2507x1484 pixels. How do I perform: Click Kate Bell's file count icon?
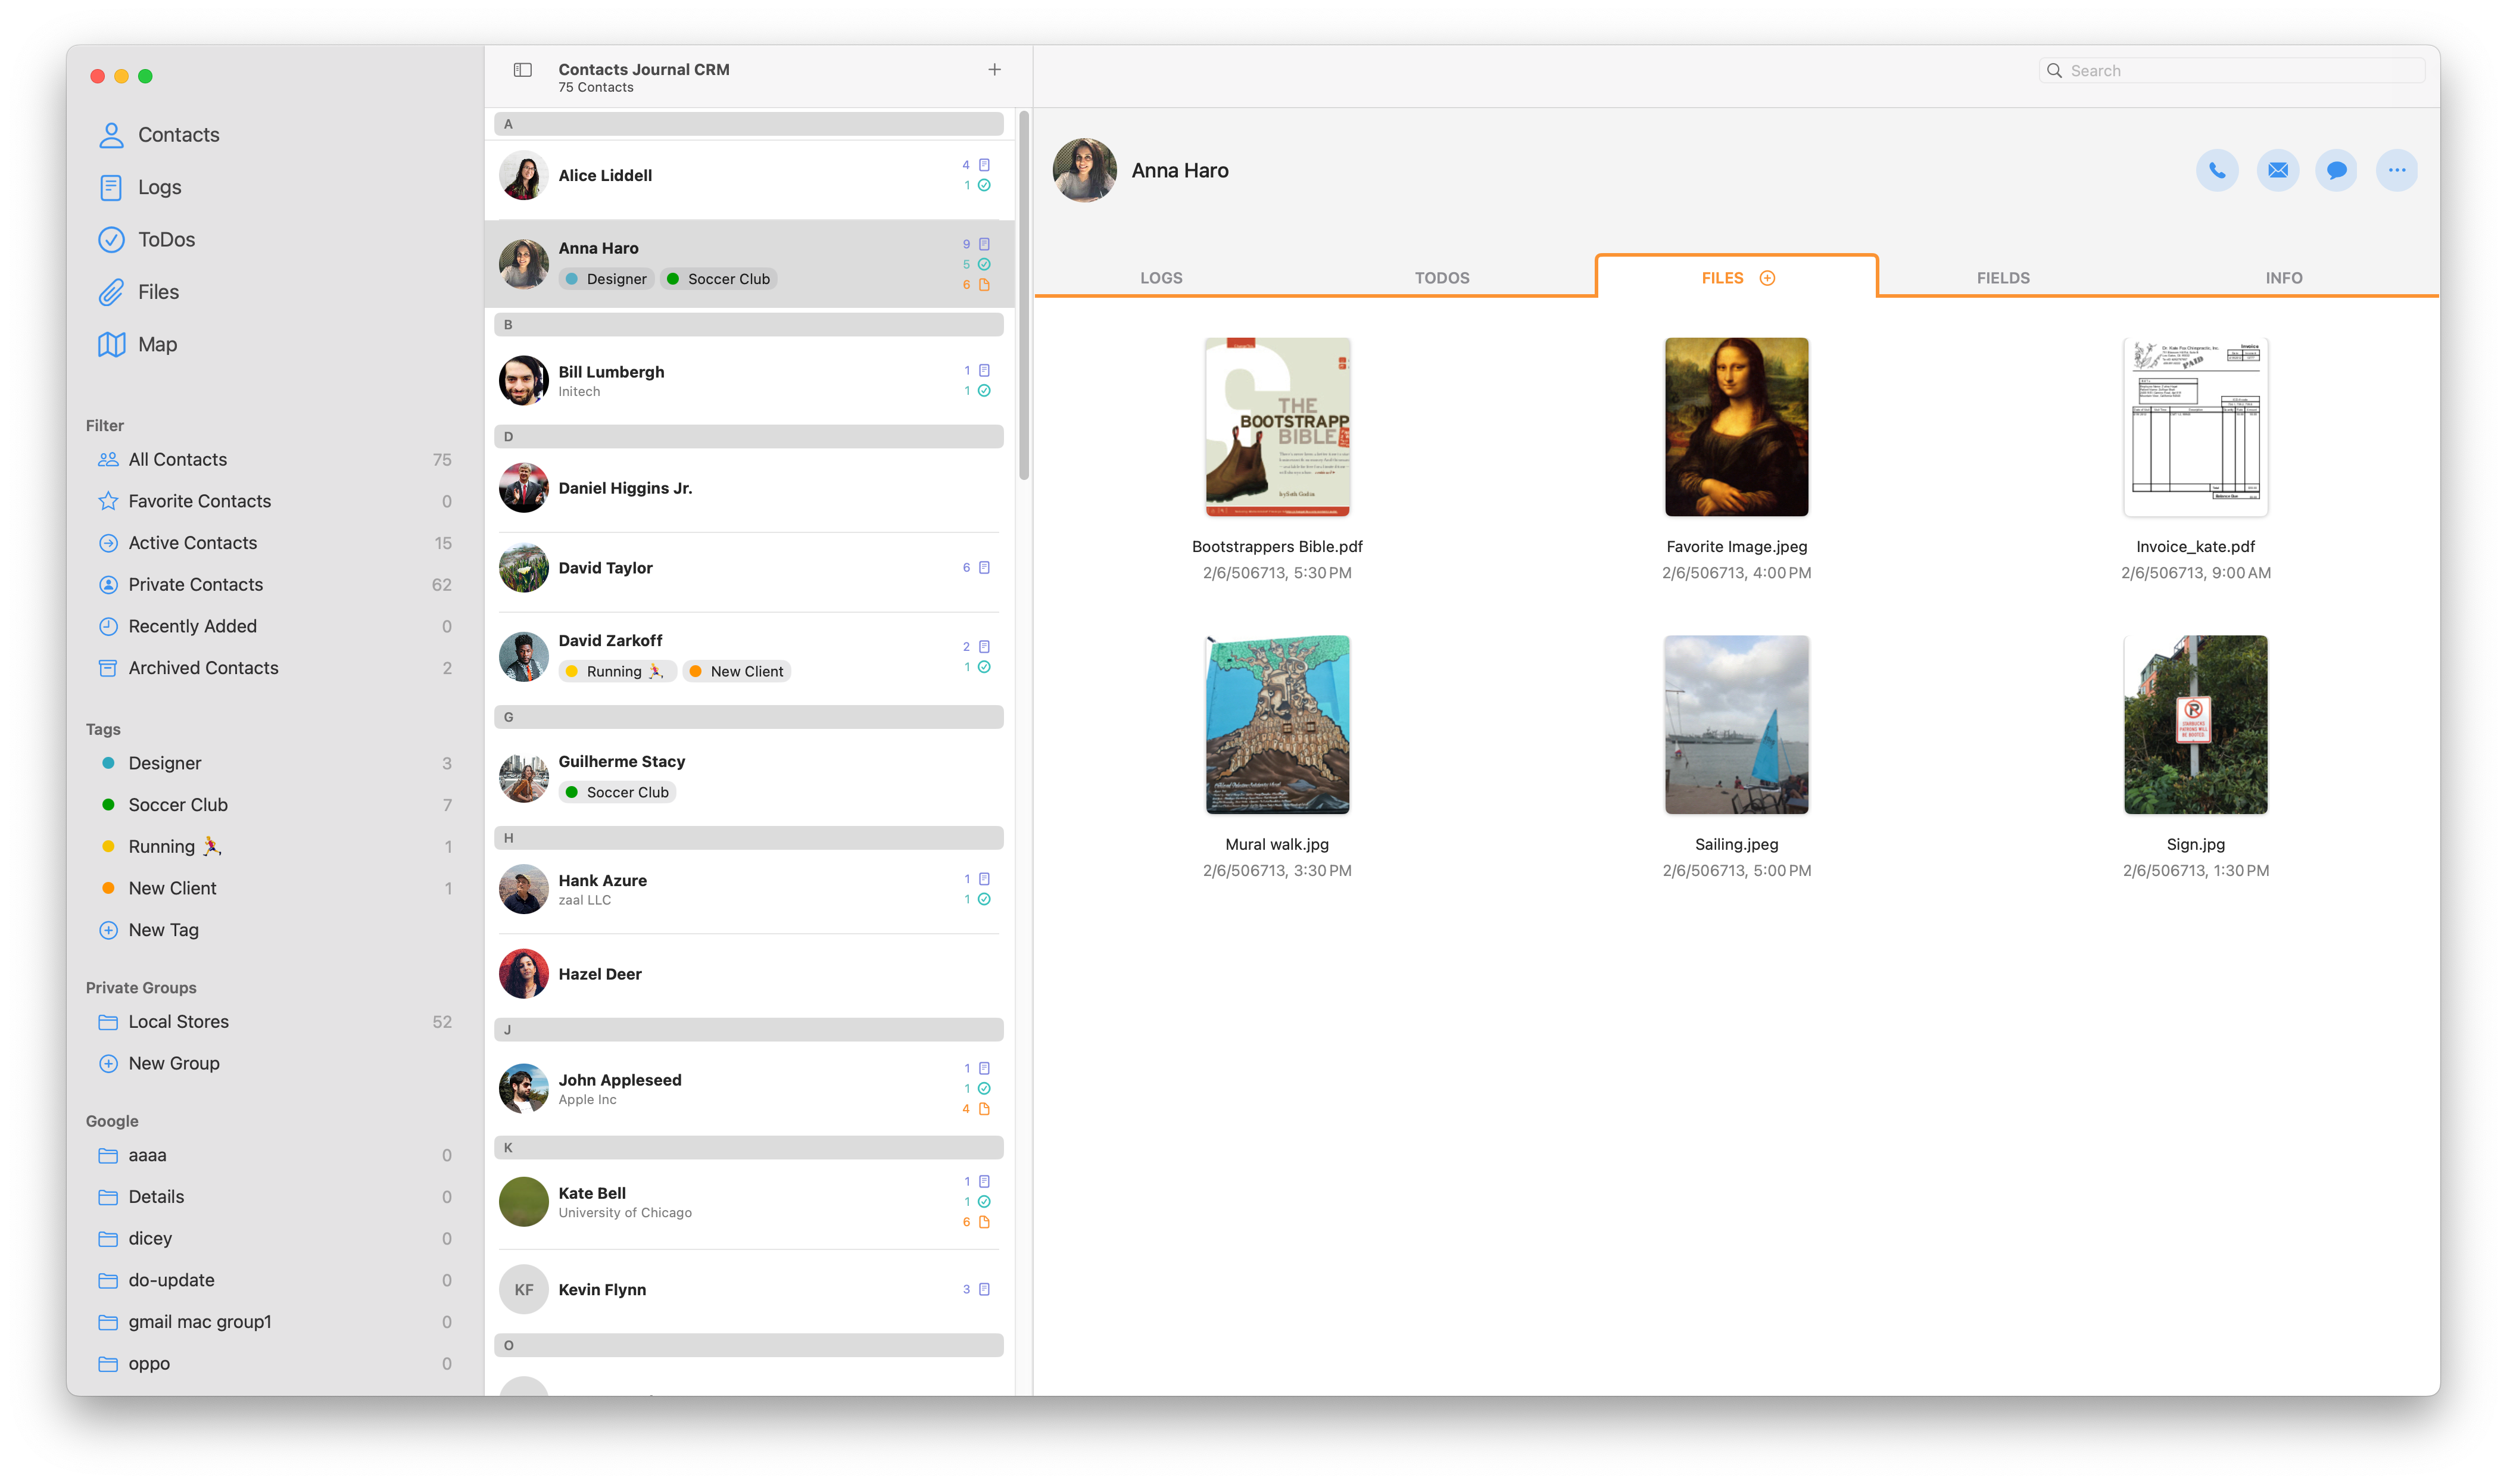[984, 1222]
